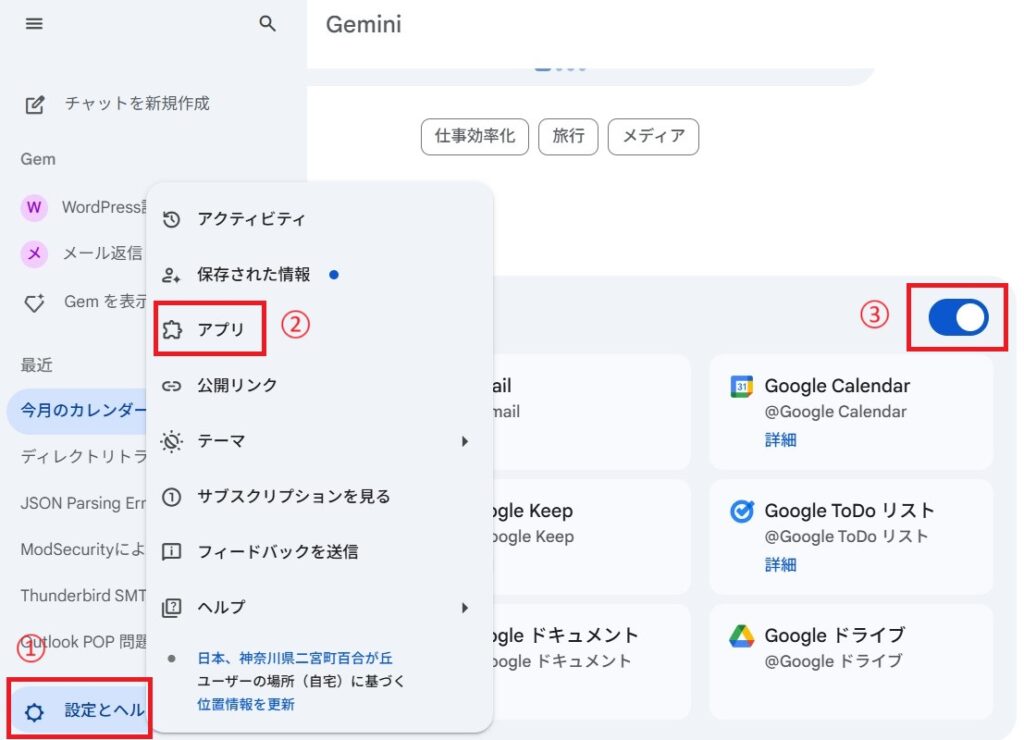Open Outlook POP 問題 recent chat
The width and height of the screenshot is (1024, 740).
[x=84, y=643]
